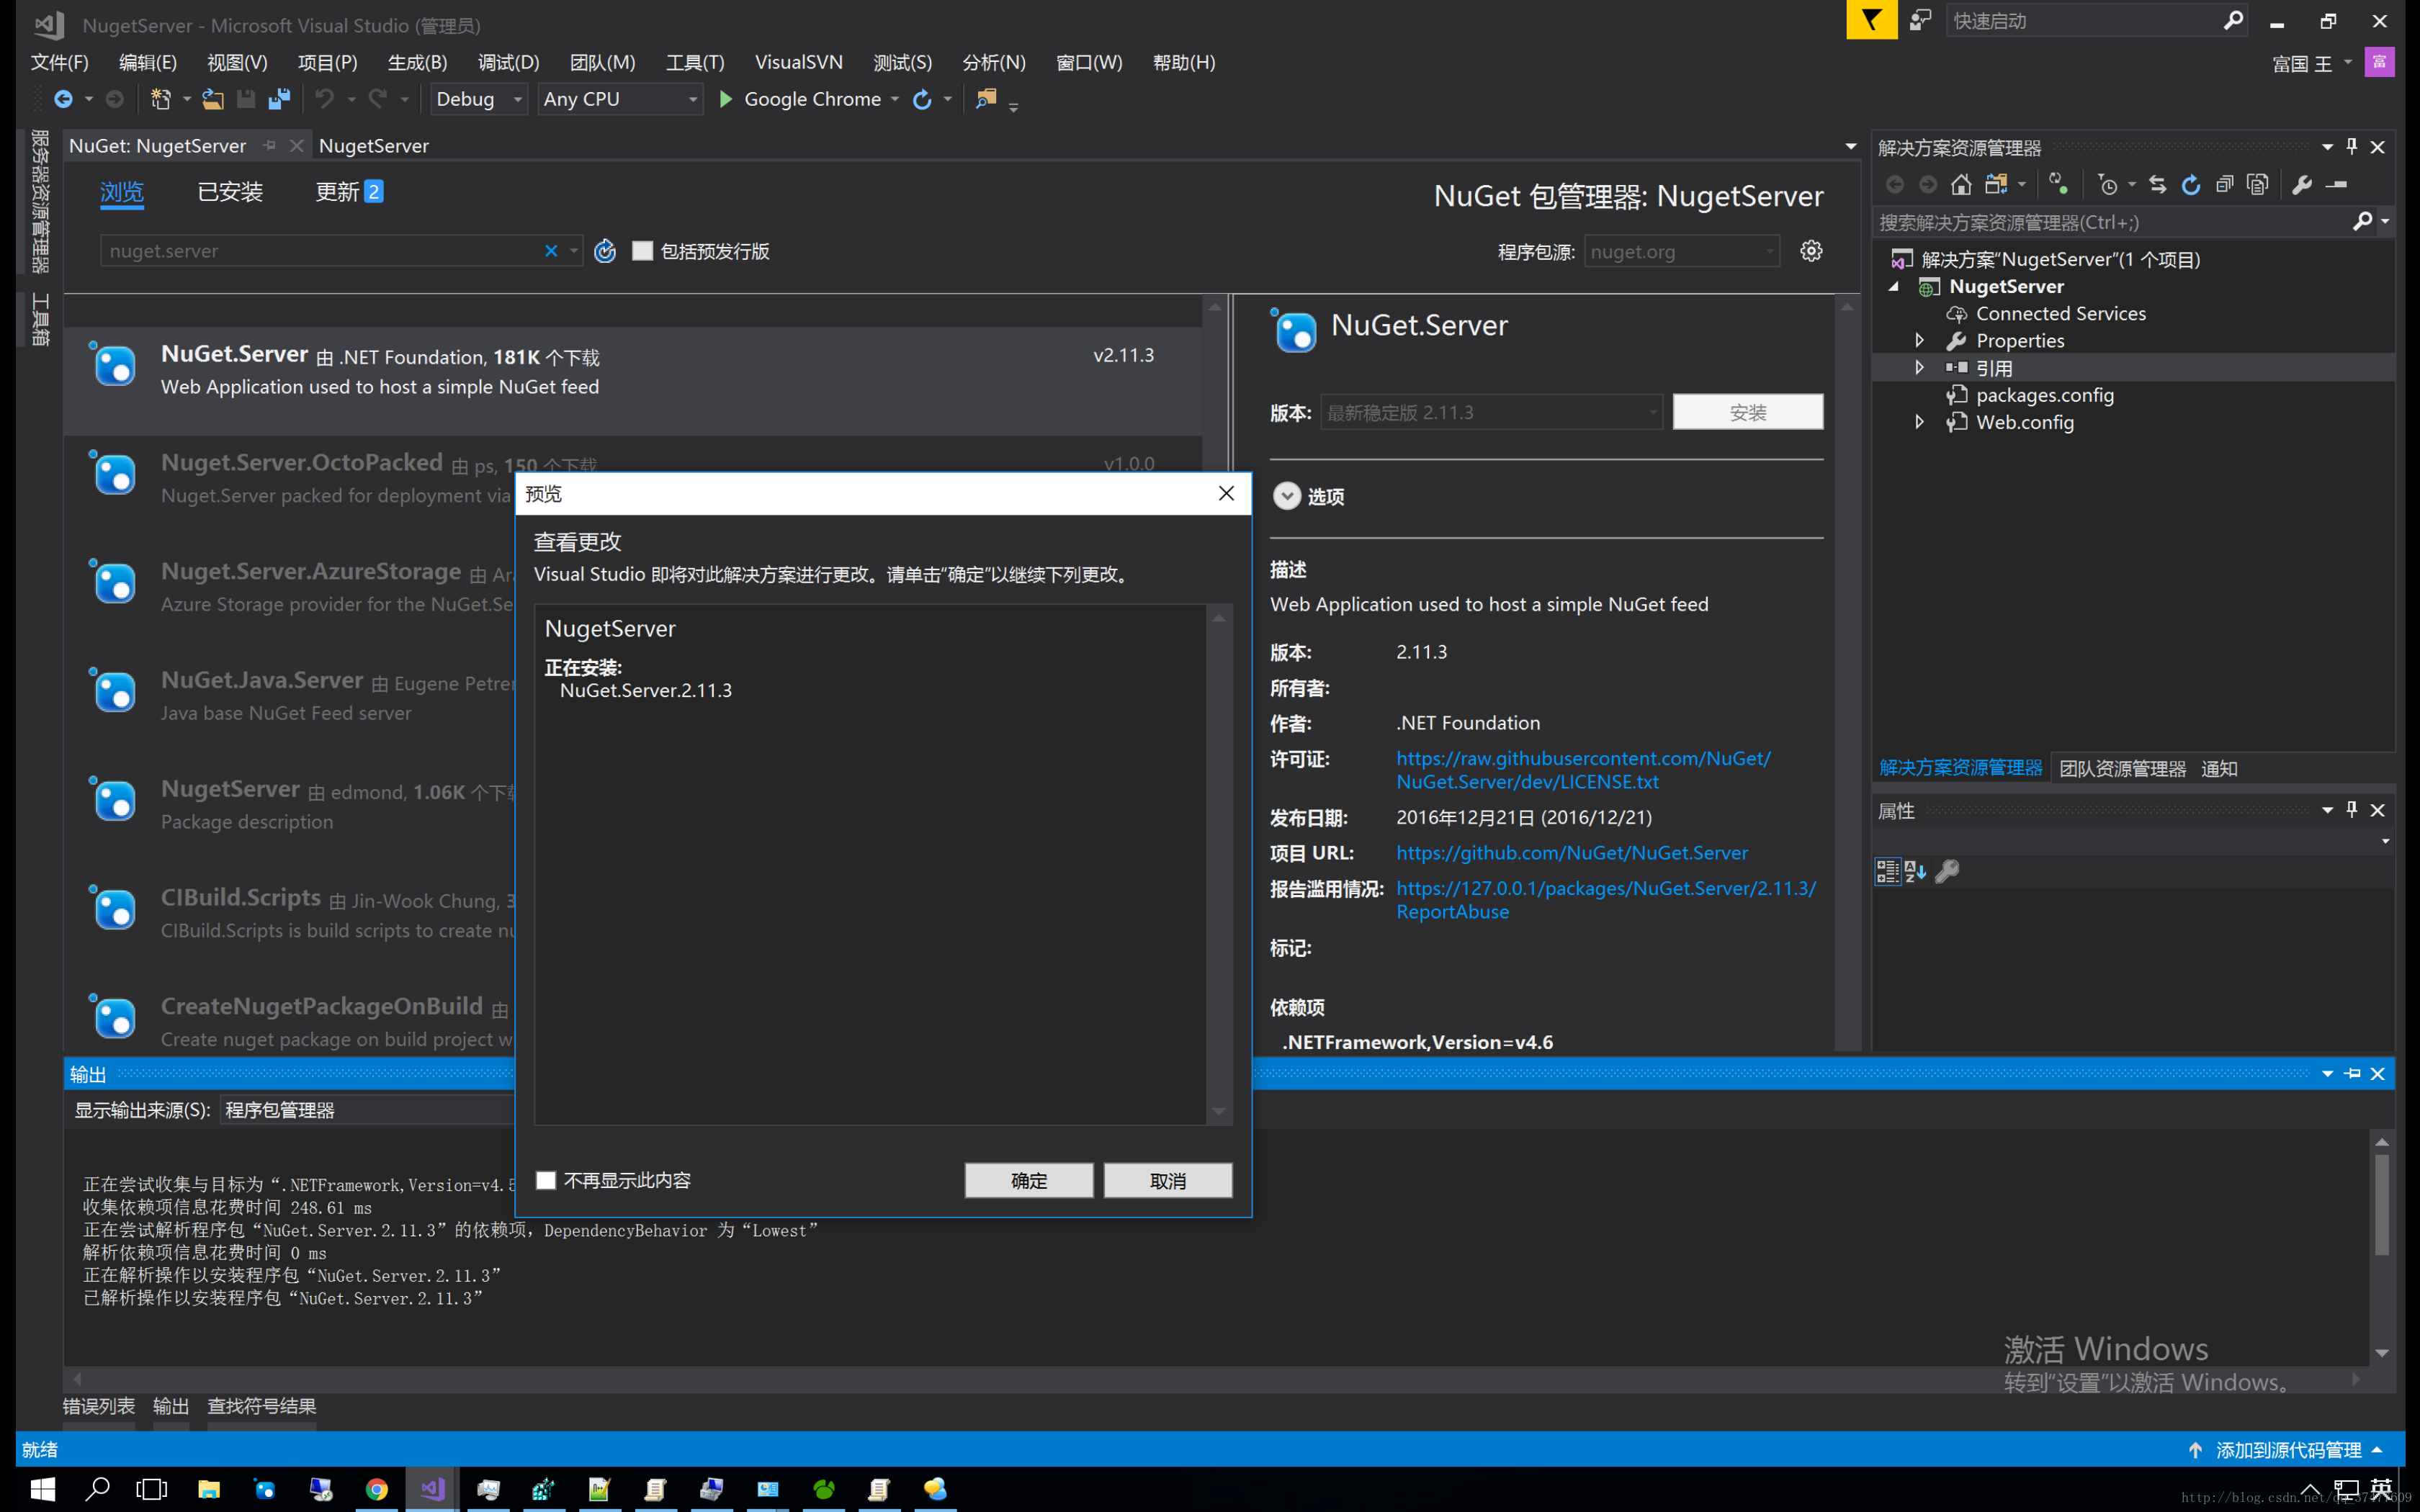Toggle auto-hide pin on the Output panel
The height and width of the screenshot is (1512, 2420).
[x=2352, y=1073]
